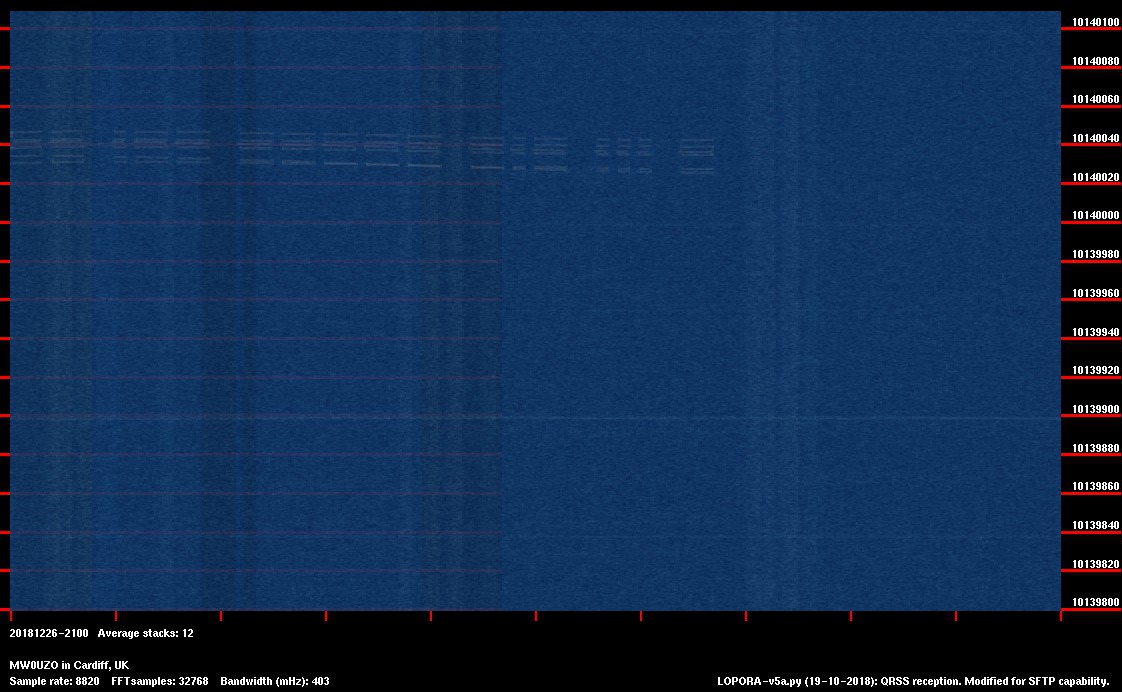Click the 10139920 frequency label

(1096, 370)
